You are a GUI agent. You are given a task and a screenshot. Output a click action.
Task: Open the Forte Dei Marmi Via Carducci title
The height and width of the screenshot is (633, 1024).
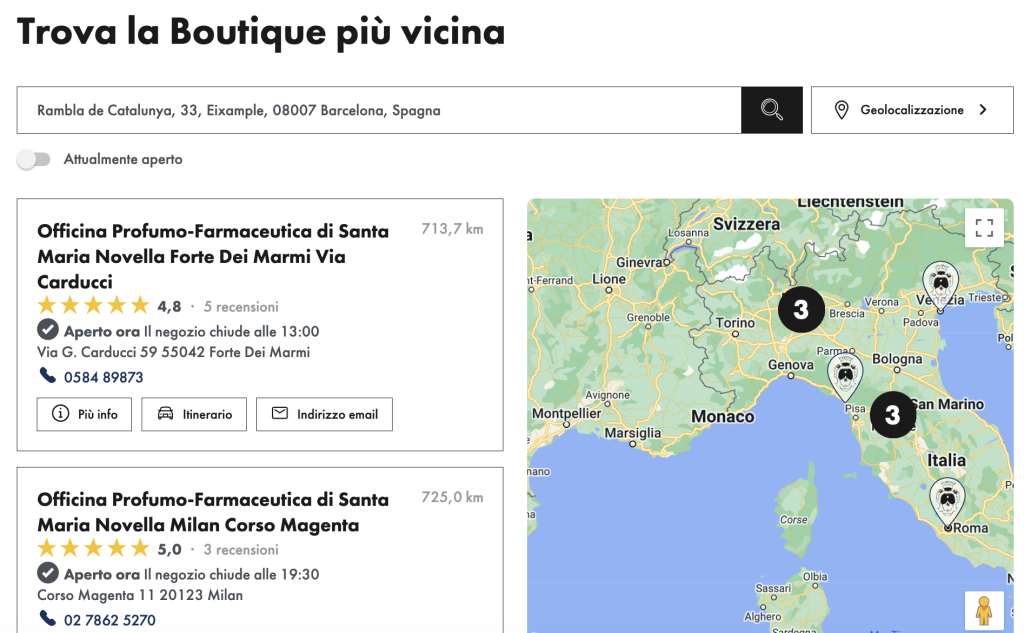pos(213,256)
